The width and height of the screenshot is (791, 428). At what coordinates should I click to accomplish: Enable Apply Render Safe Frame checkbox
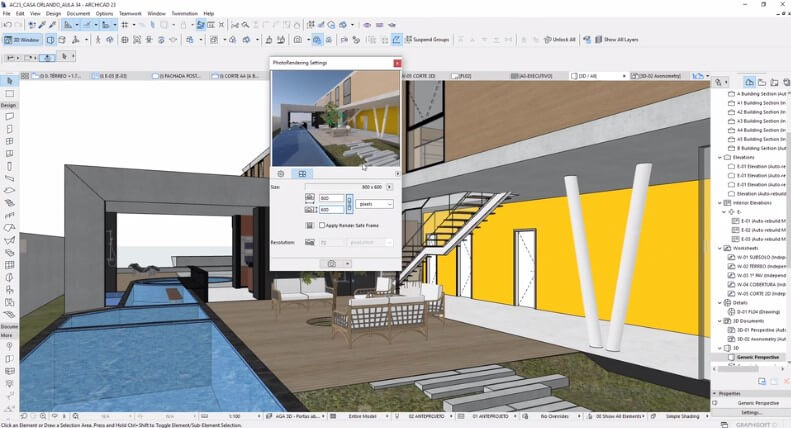coord(322,226)
